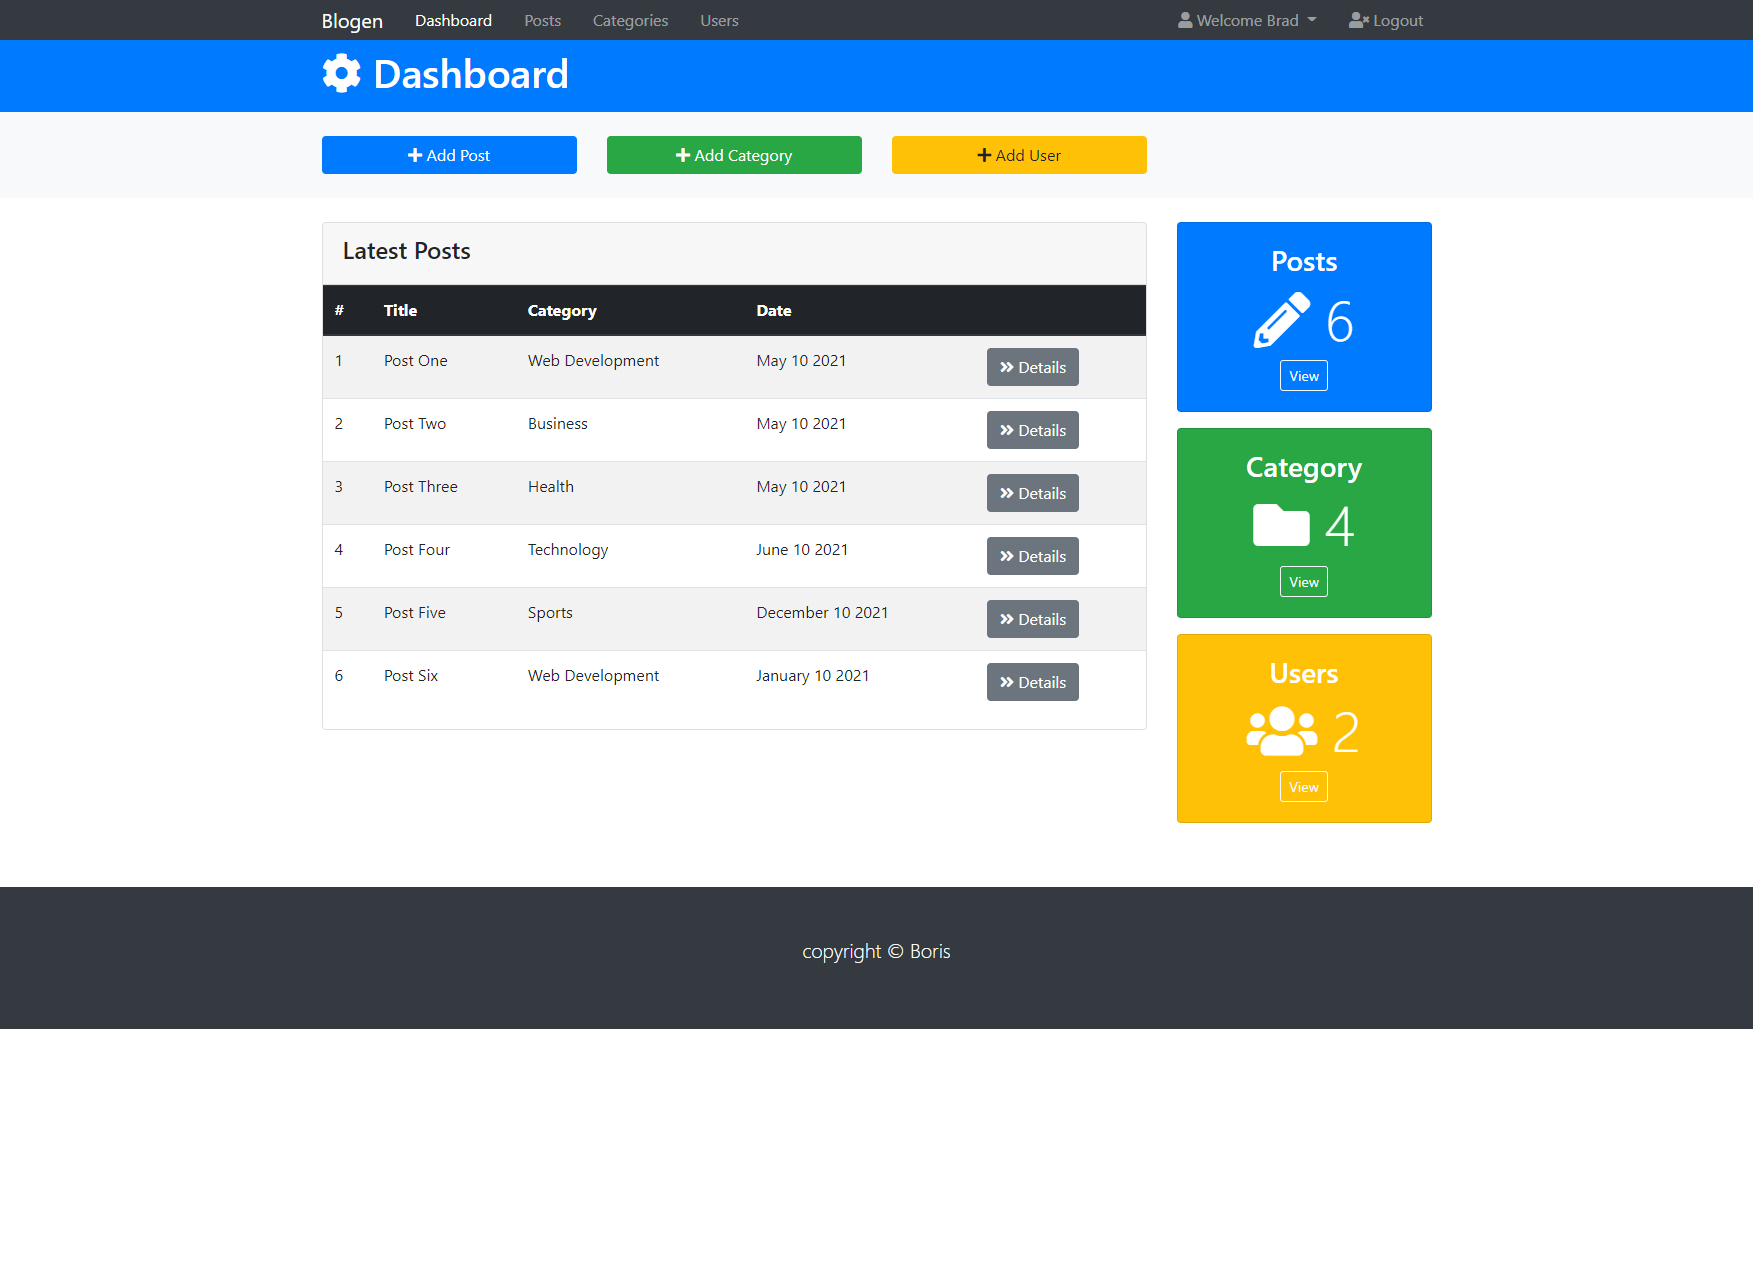
Task: Open Details for Post Three
Action: pos(1032,493)
